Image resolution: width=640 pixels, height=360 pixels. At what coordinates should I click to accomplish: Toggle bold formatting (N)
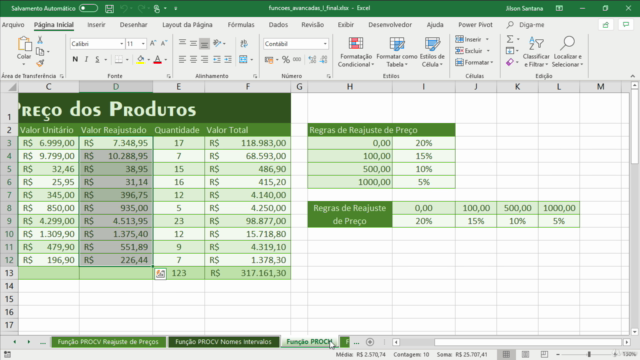[x=75, y=60]
